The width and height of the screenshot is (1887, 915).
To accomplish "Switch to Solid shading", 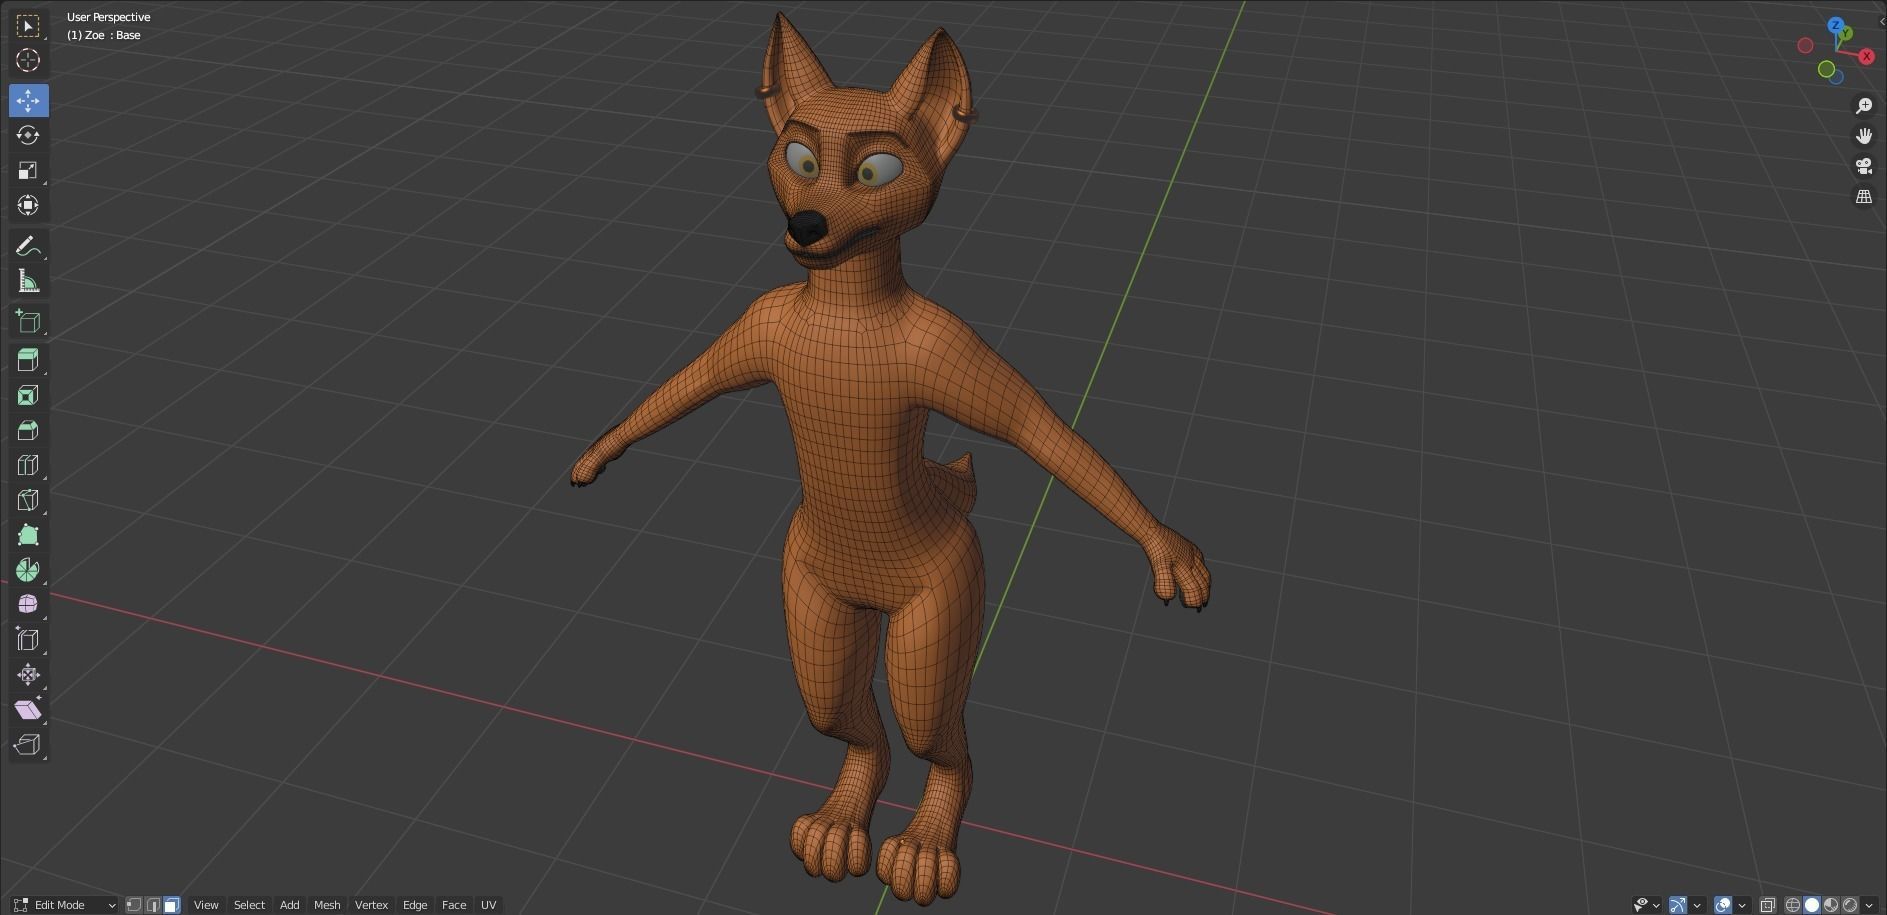I will click(1812, 905).
